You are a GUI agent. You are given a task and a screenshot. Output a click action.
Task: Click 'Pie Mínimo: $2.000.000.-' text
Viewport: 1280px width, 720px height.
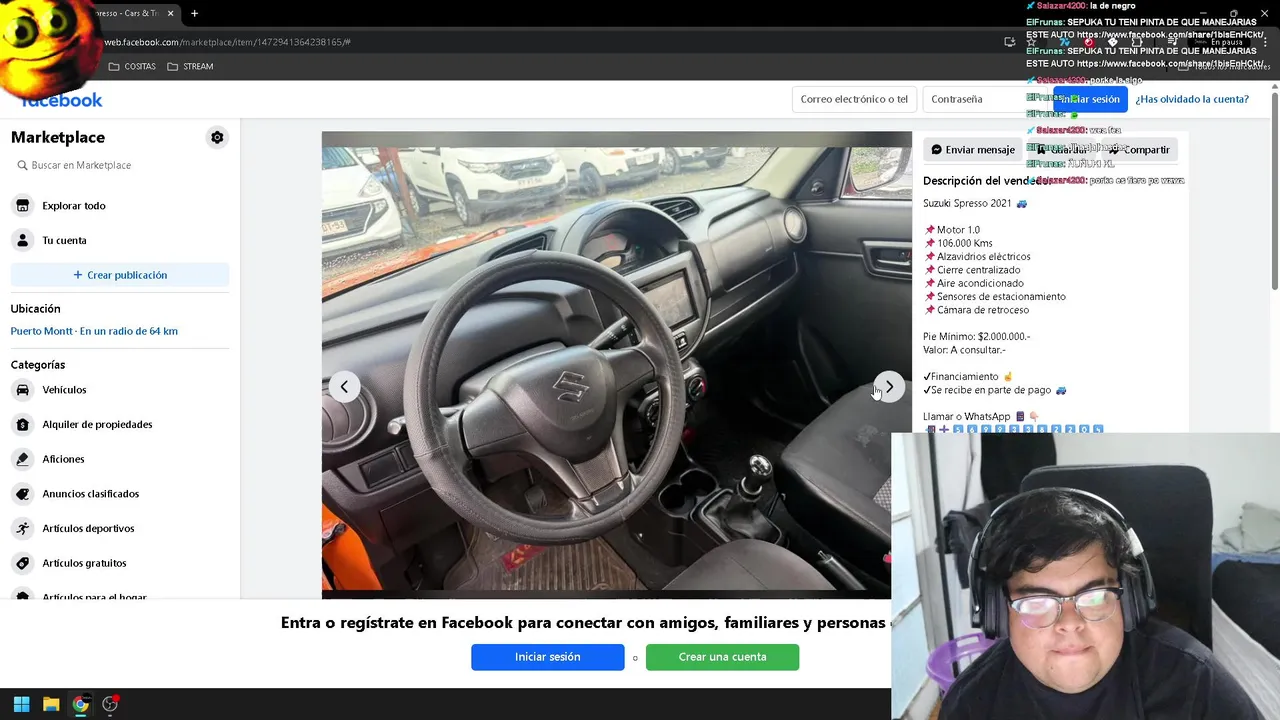click(976, 337)
